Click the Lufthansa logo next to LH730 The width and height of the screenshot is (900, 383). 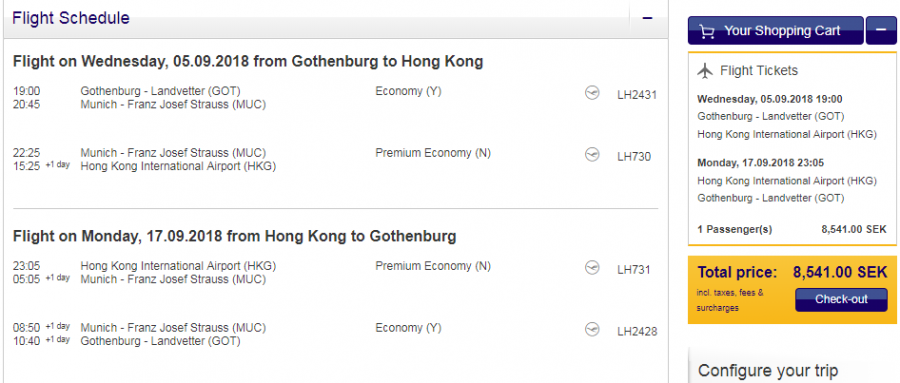592,155
